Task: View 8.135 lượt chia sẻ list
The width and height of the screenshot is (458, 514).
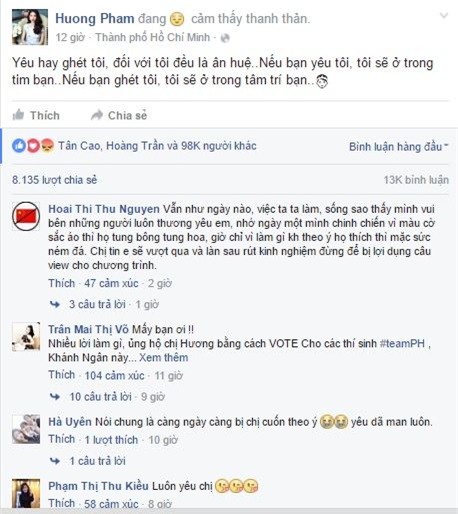Action: 54,180
